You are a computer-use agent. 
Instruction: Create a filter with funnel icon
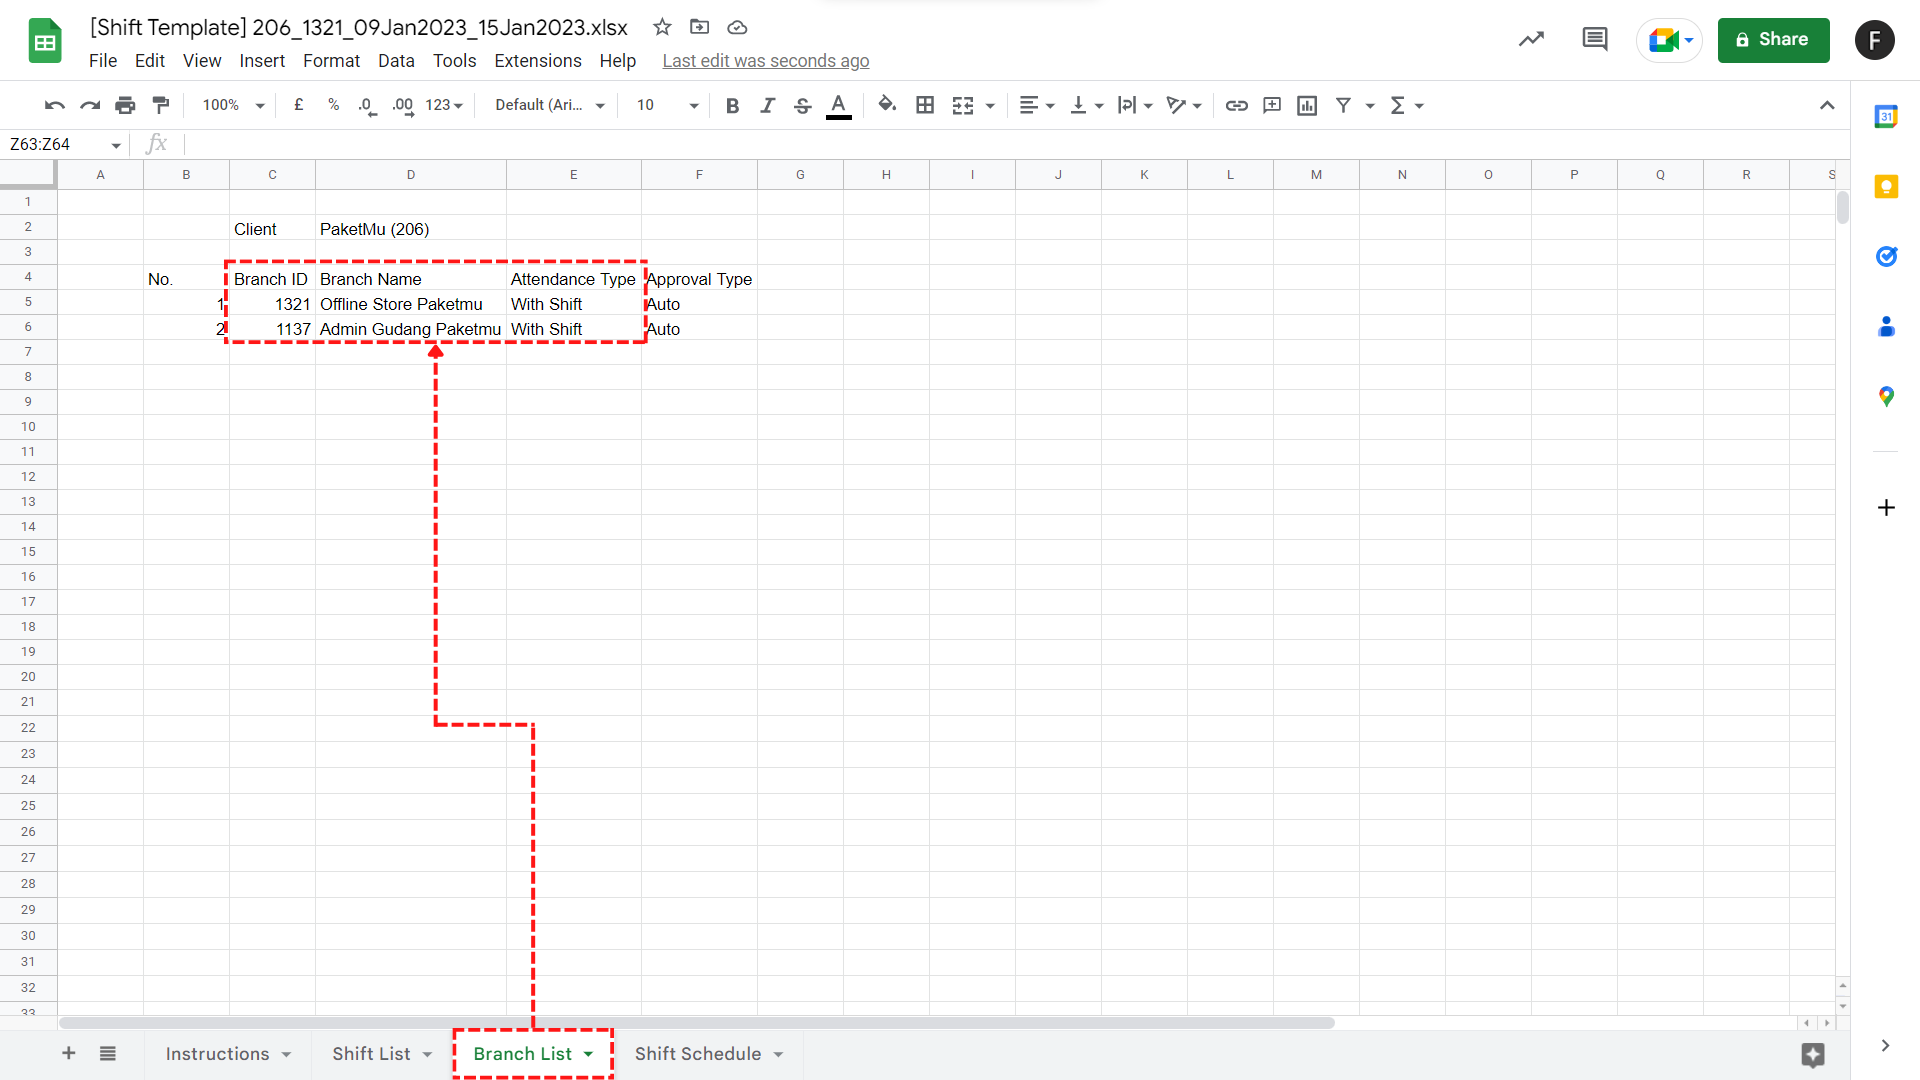click(1343, 105)
